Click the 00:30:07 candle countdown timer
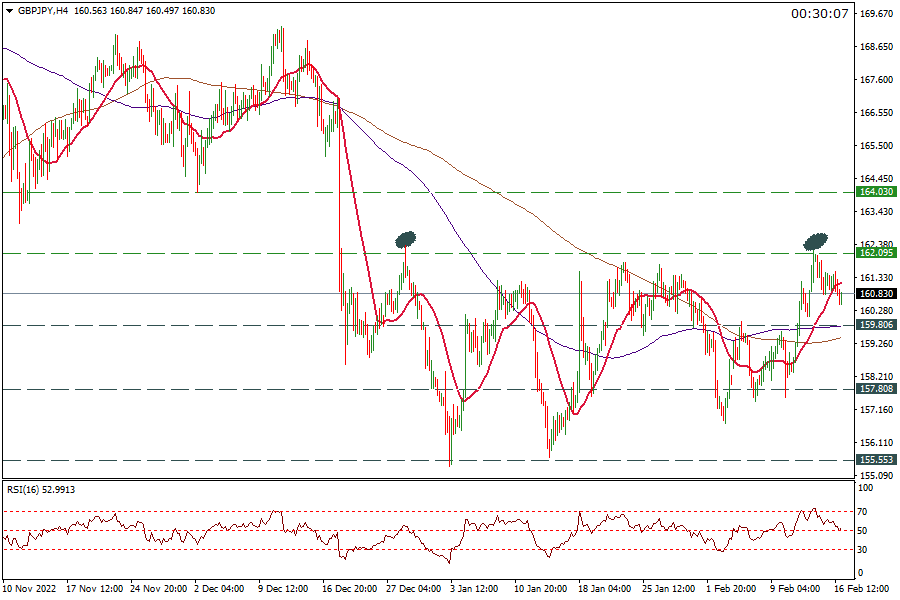The width and height of the screenshot is (900, 600). click(819, 14)
